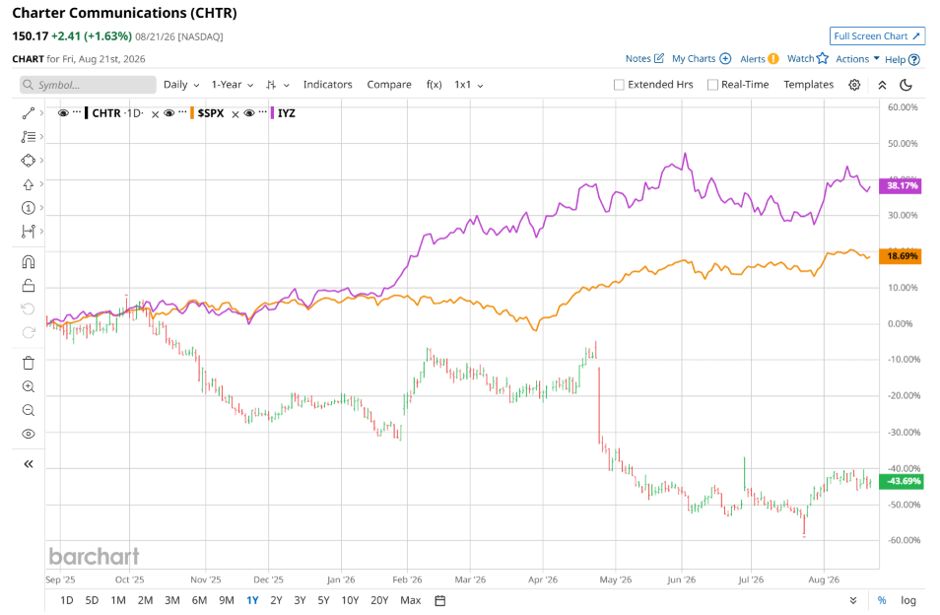Click Full Screen Chart button

pos(877,36)
